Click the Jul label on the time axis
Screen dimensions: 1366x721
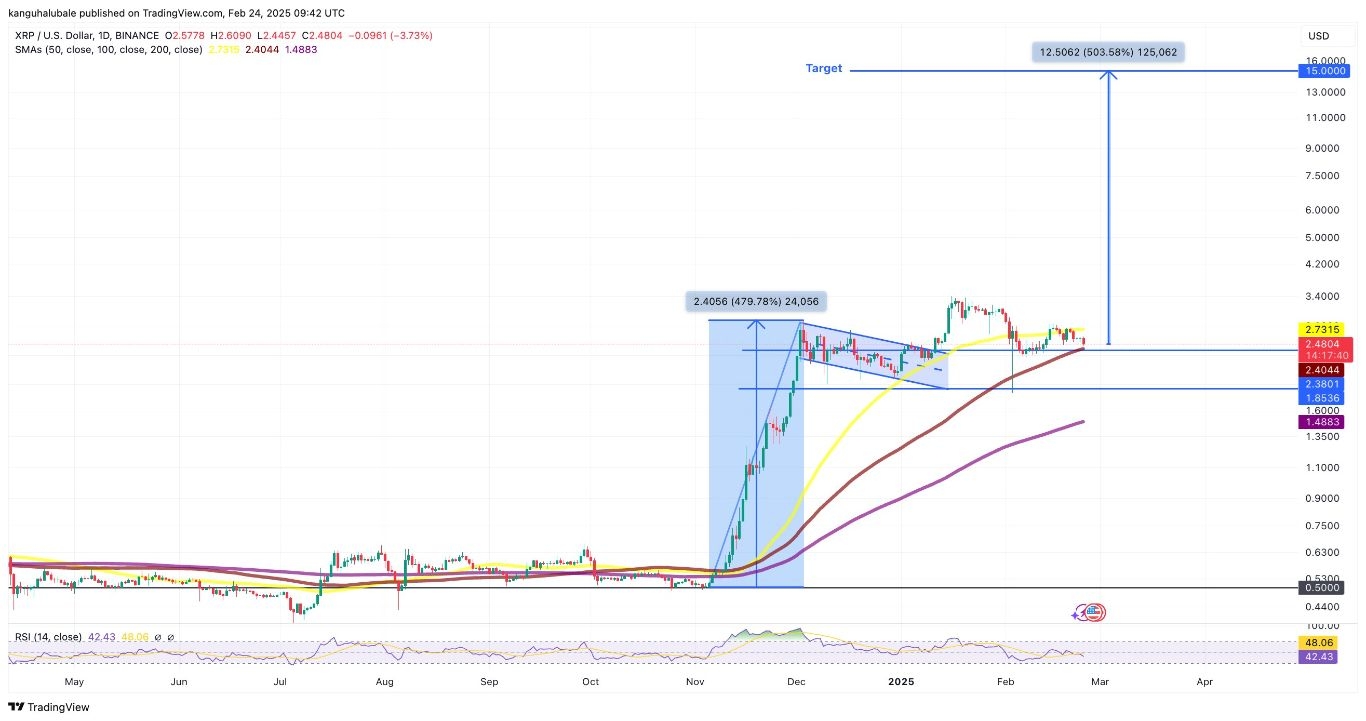pyautogui.click(x=281, y=682)
